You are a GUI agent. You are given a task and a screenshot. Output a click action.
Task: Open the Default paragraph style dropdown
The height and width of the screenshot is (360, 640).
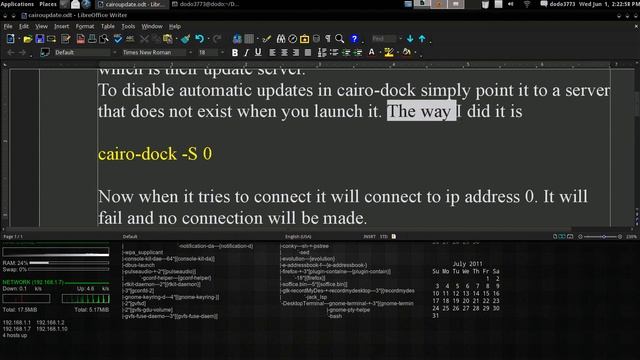tap(114, 52)
